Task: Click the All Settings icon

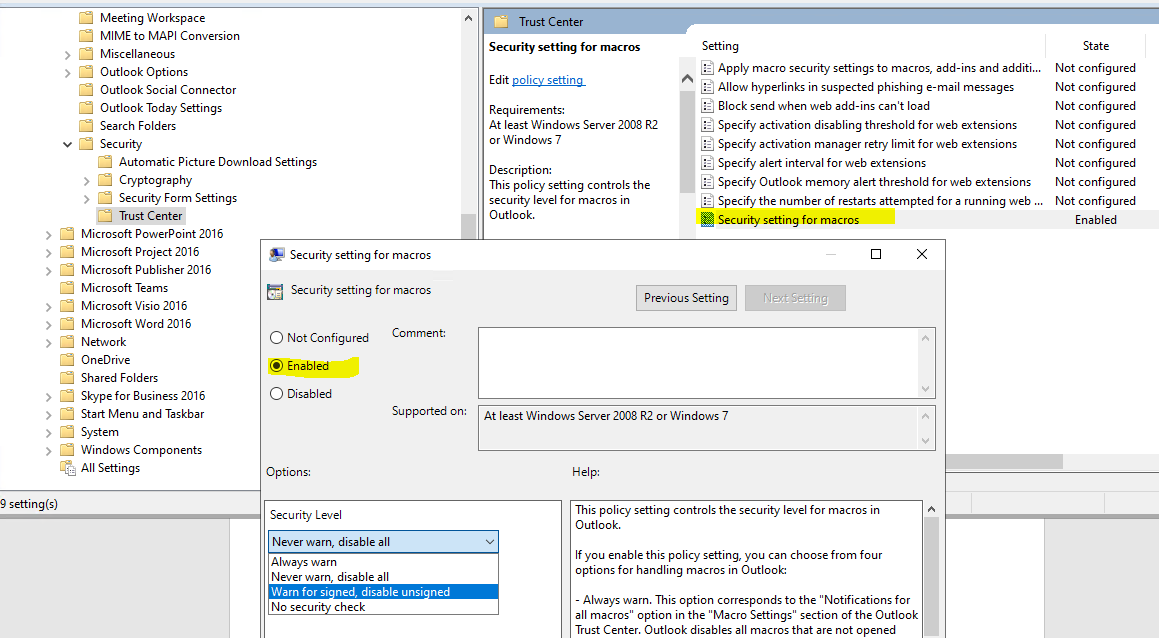Action: (x=67, y=468)
